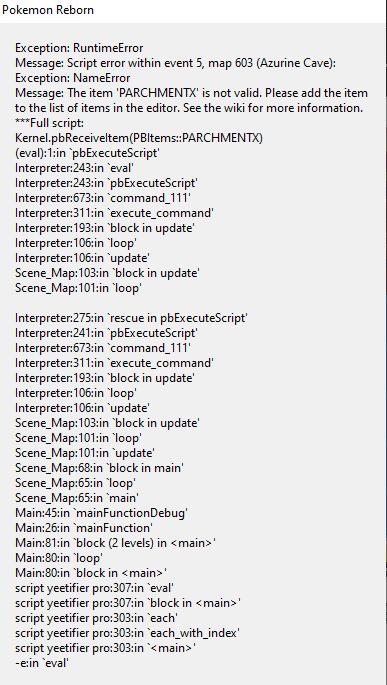Select the 'Exception: RuntimeError' line
387x685 pixels.
[79, 48]
